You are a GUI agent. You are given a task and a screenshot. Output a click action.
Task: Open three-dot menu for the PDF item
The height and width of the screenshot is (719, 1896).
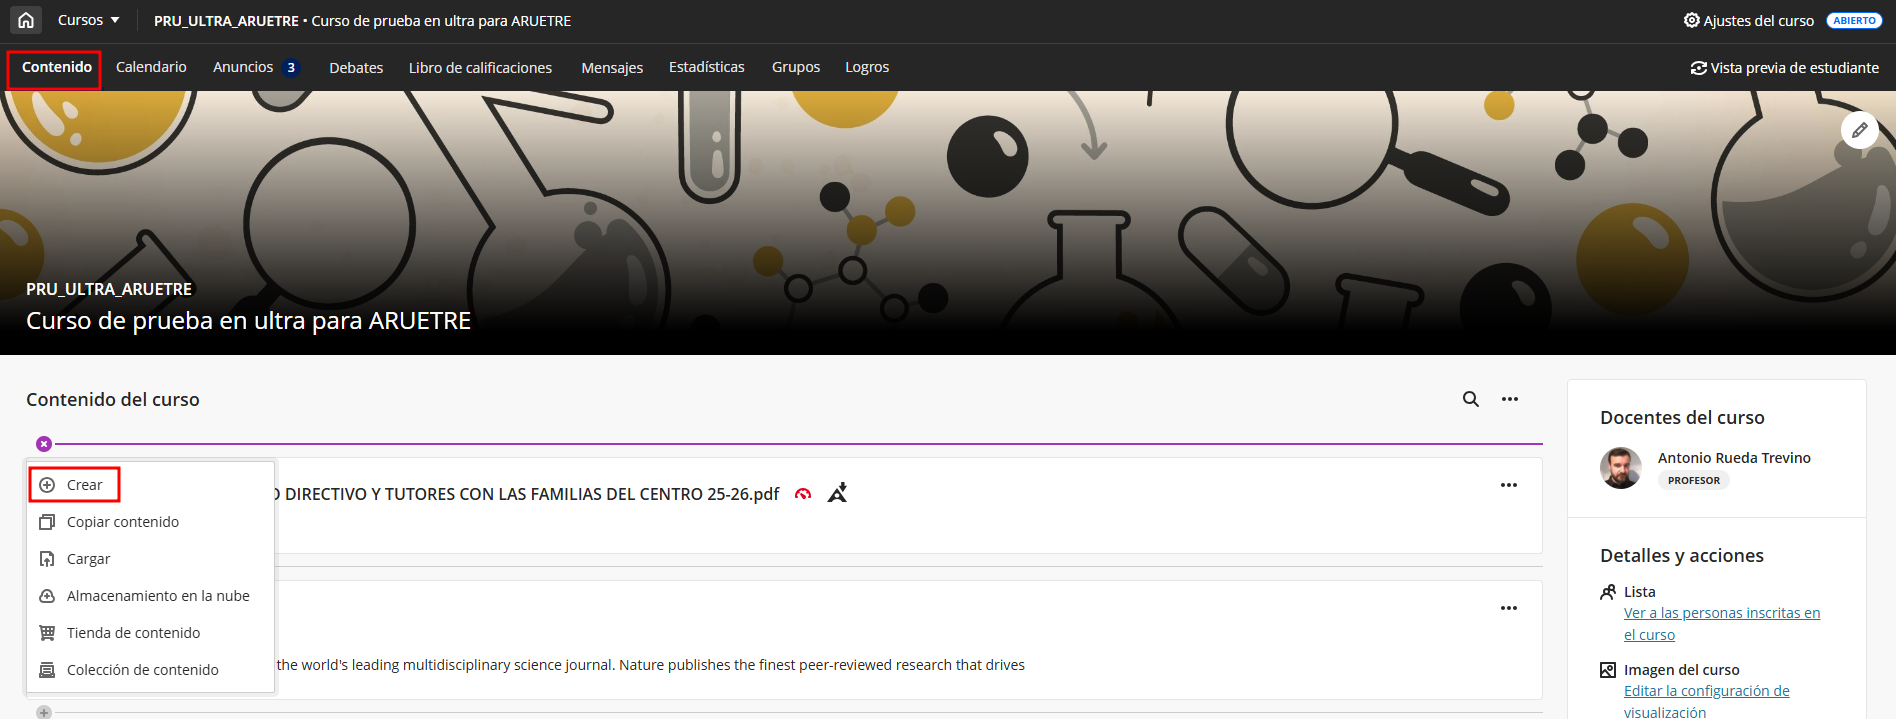pos(1508,485)
